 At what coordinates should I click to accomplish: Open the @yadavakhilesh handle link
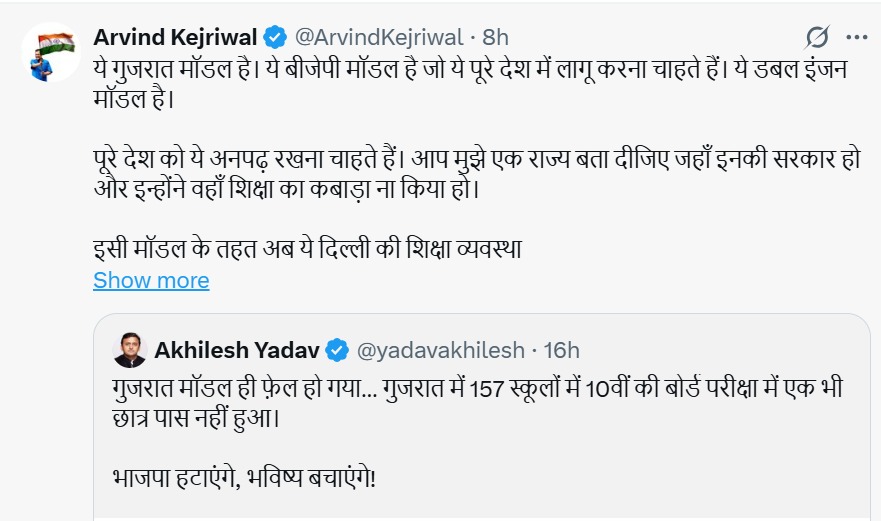click(x=441, y=350)
